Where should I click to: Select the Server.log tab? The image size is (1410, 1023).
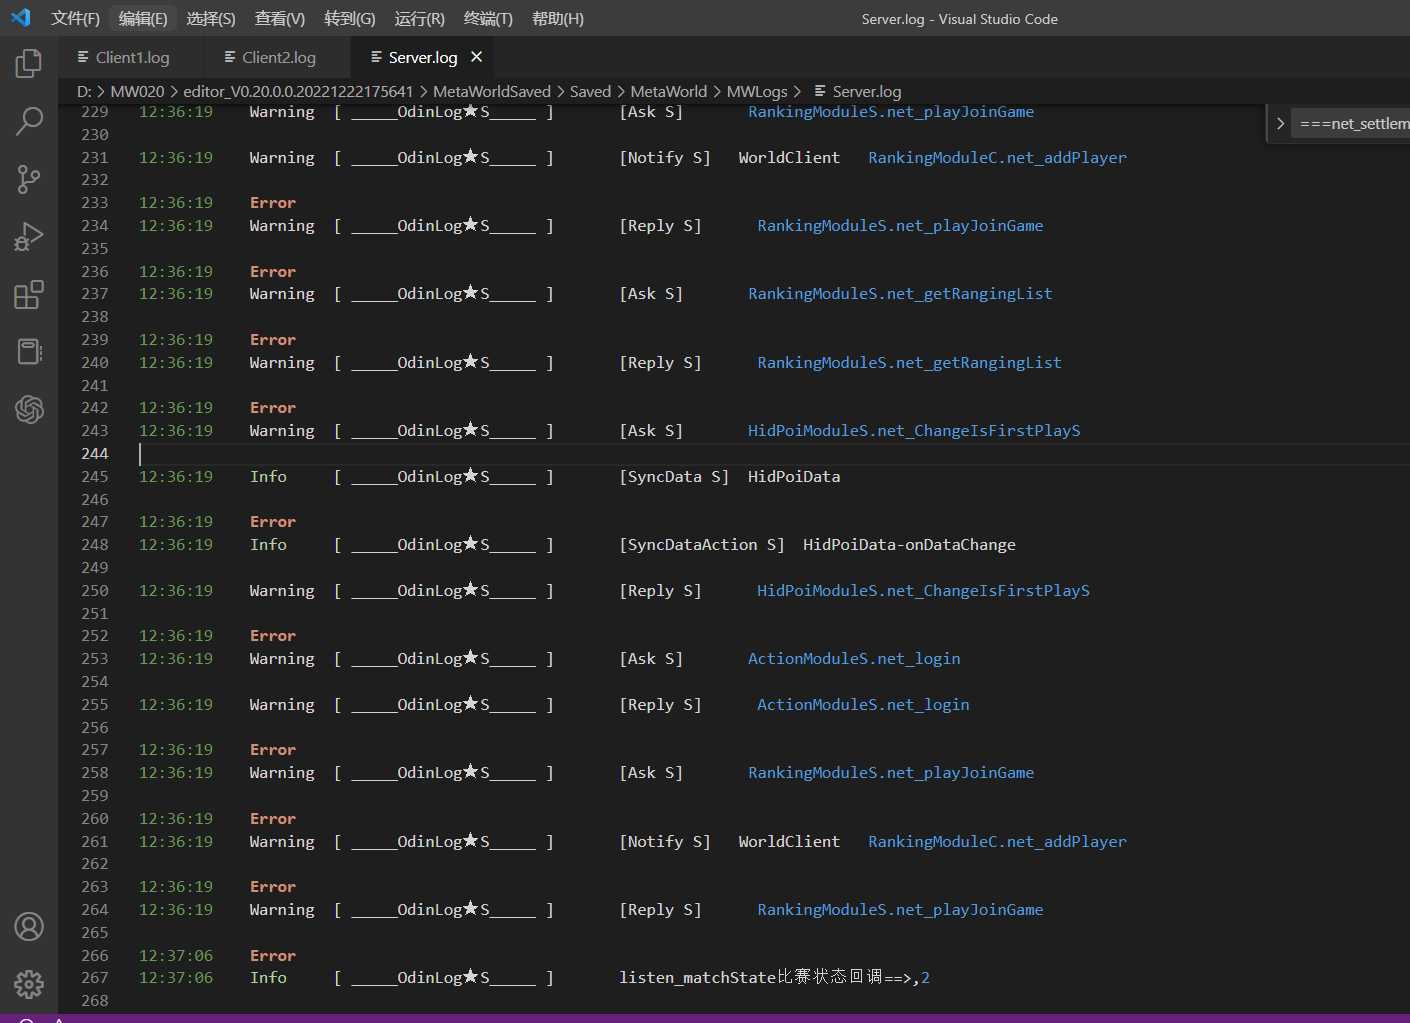(422, 58)
